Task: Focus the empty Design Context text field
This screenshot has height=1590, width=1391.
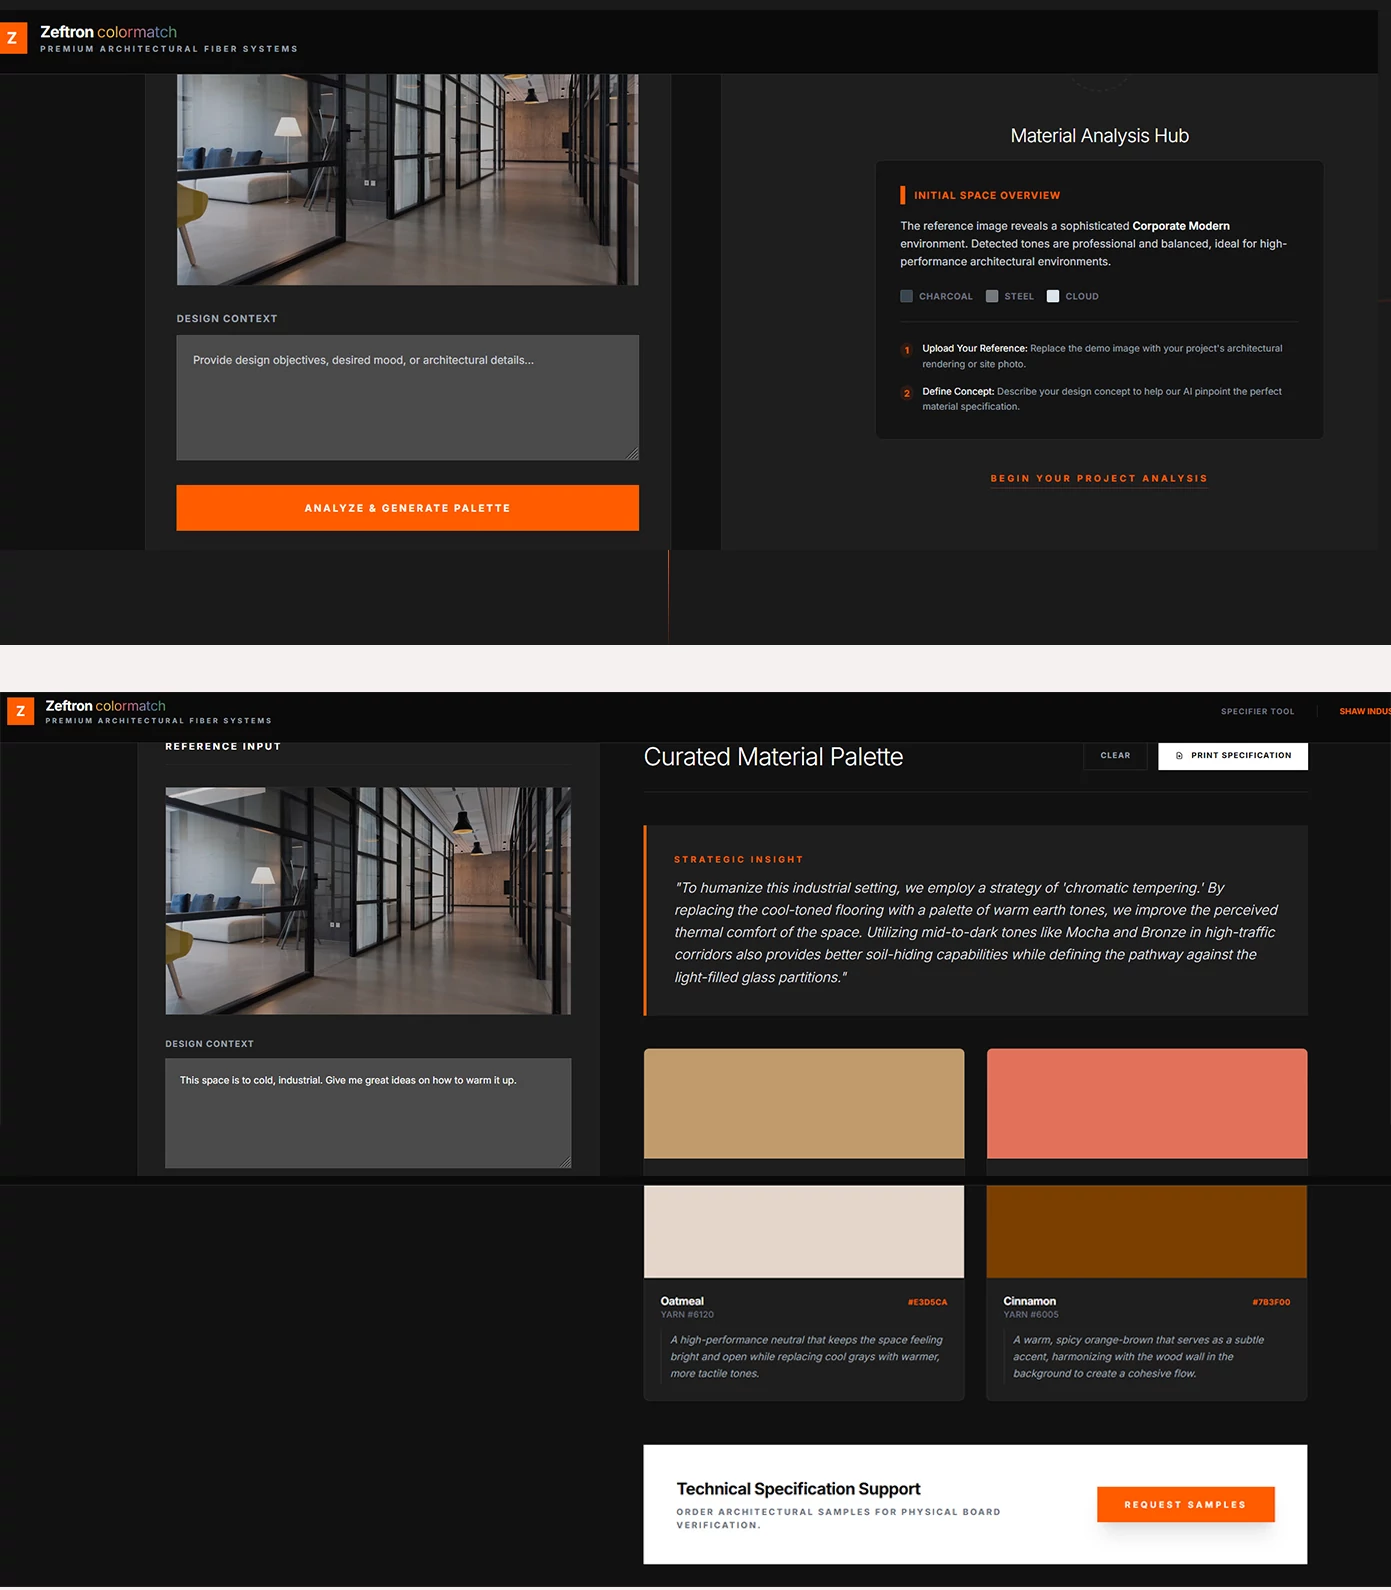Action: pyautogui.click(x=407, y=398)
